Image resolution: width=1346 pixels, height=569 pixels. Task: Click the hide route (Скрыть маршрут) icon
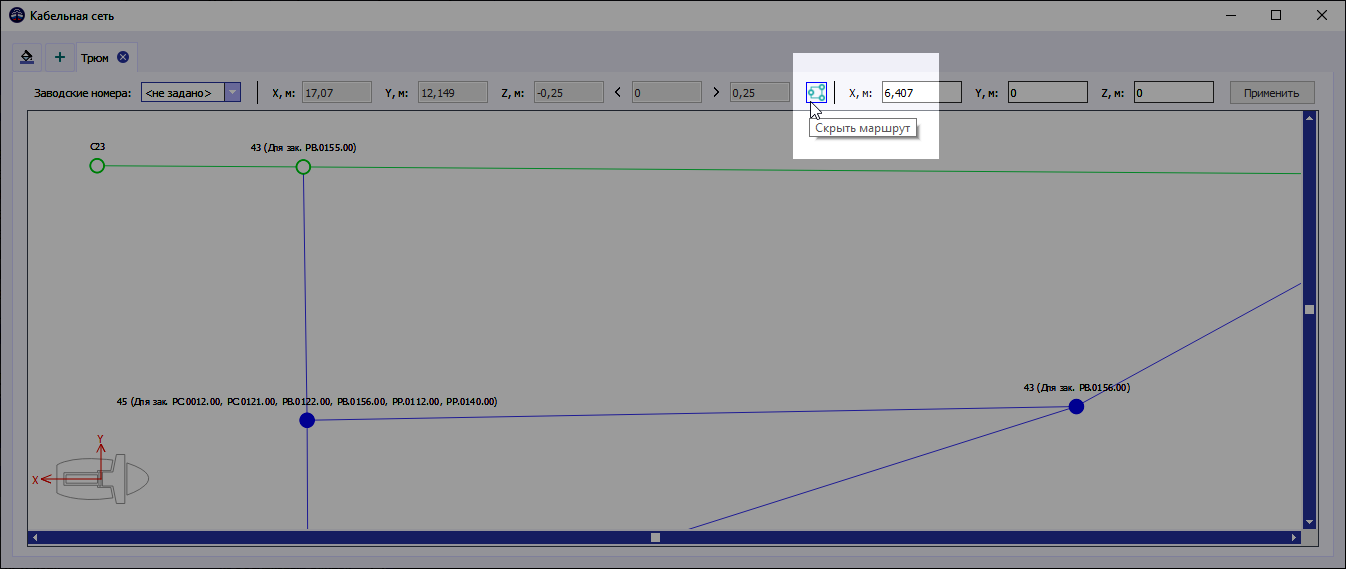816,92
